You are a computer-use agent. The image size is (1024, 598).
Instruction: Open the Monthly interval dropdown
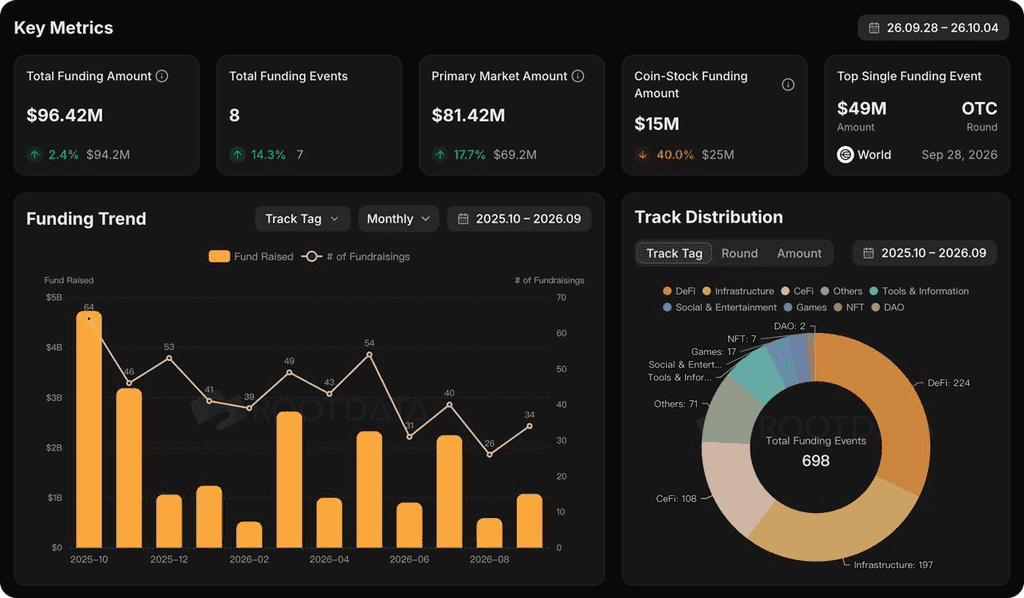398,219
